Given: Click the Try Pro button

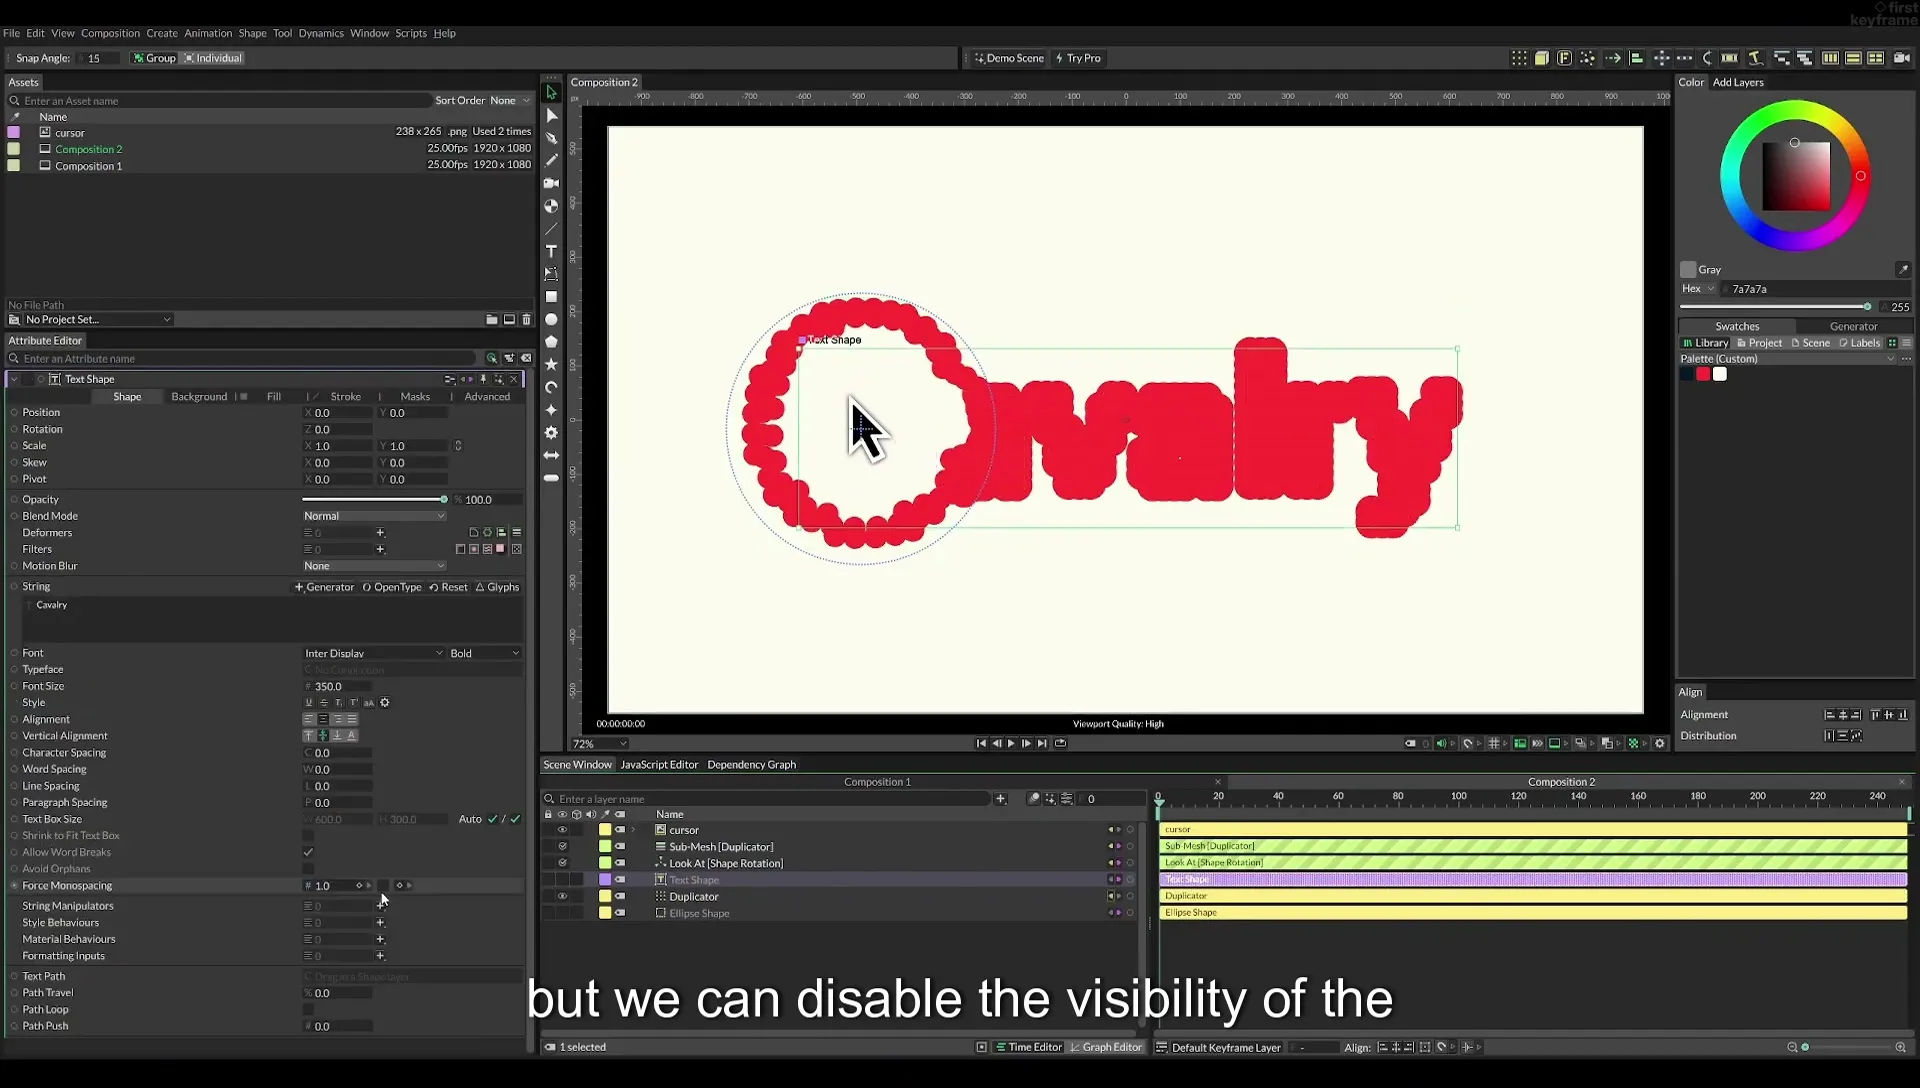Looking at the screenshot, I should (x=1078, y=58).
